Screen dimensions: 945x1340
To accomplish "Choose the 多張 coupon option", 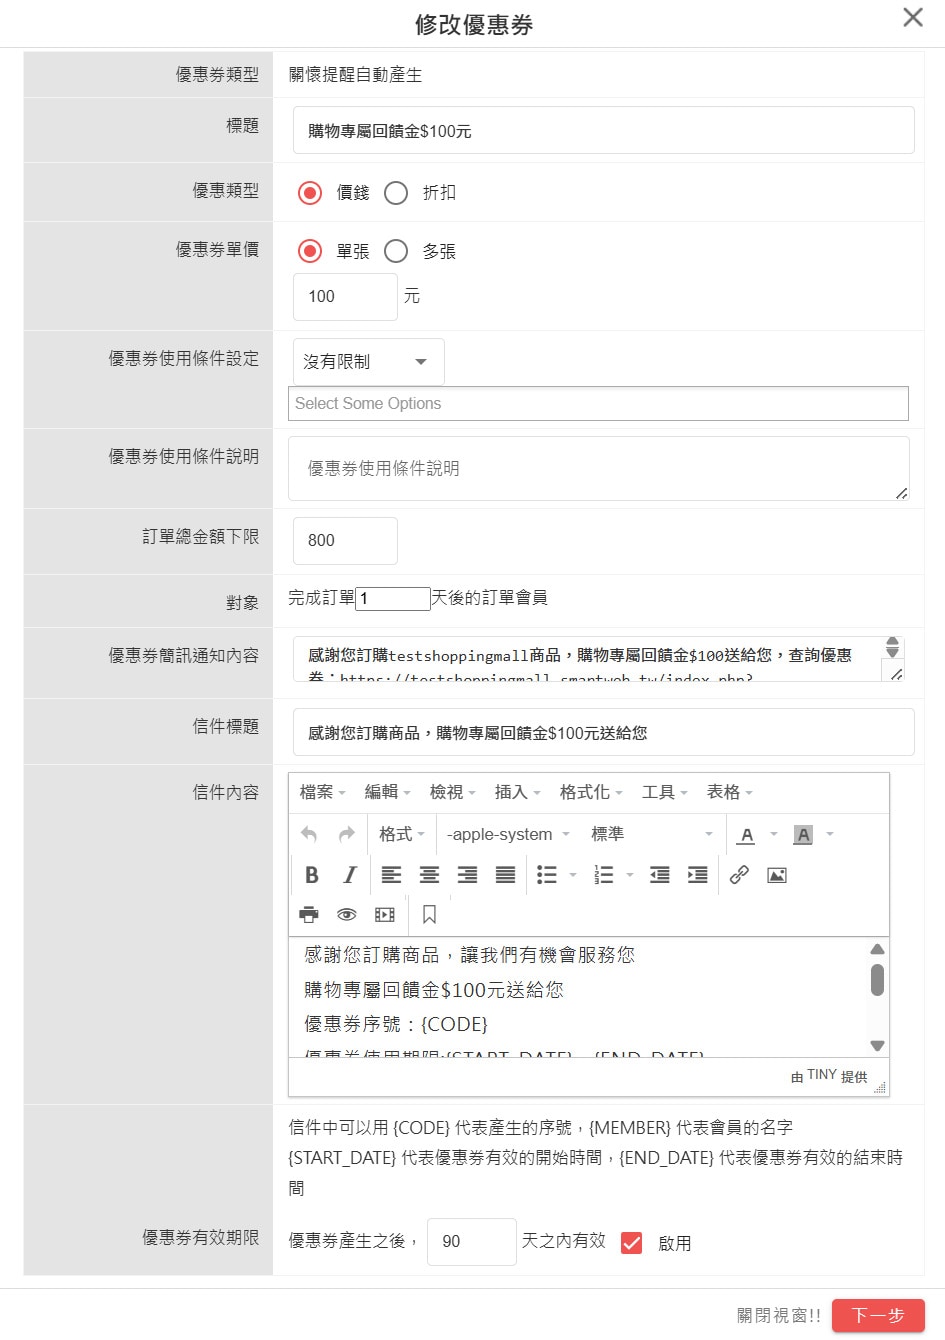I will click(396, 251).
